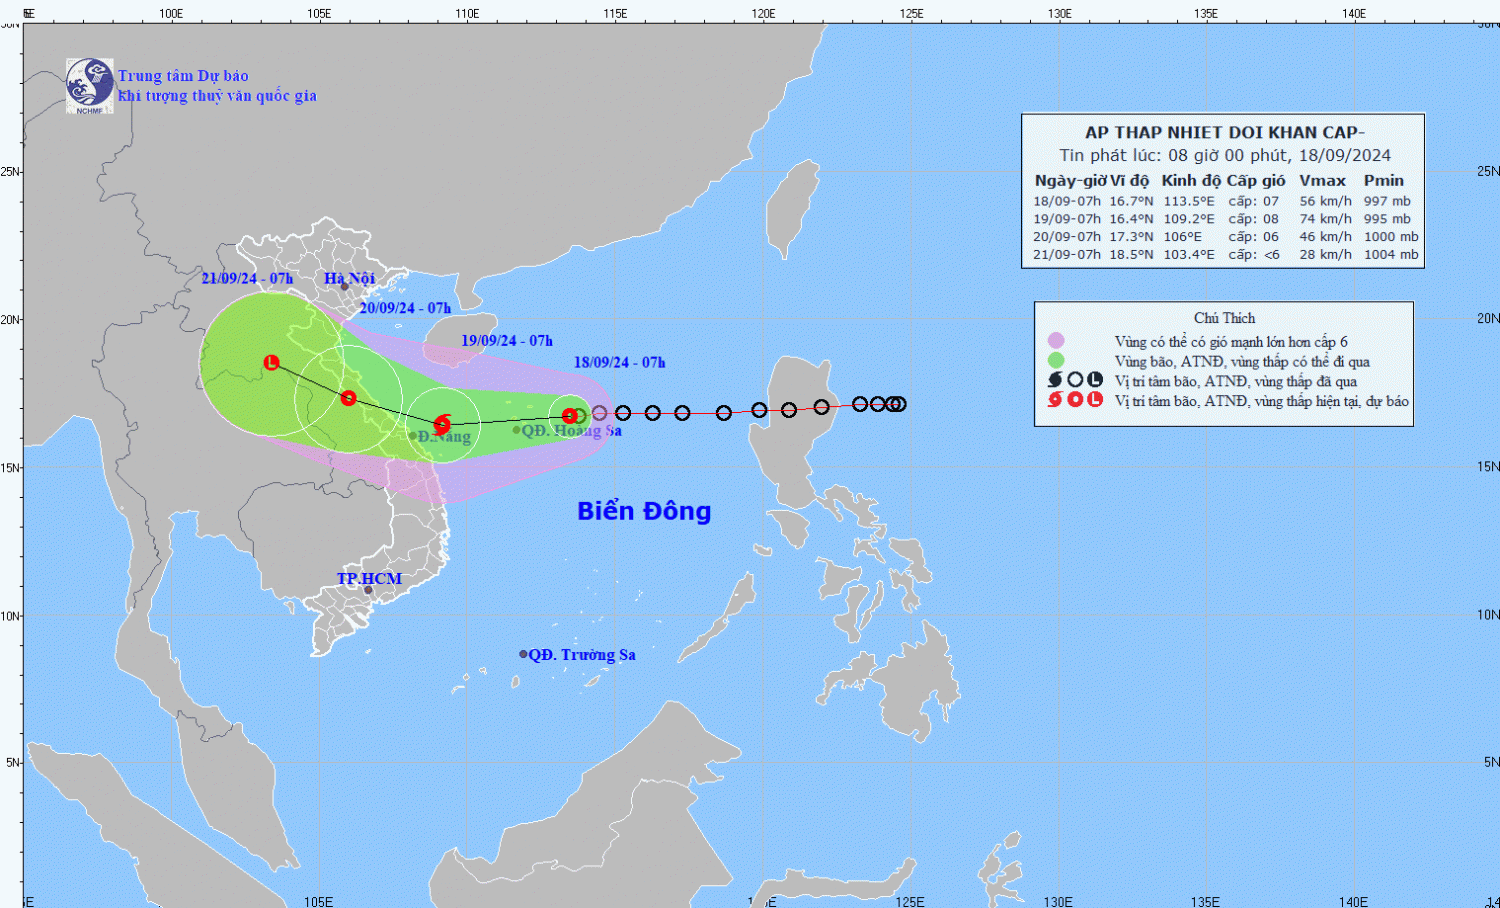Click the easternmost black past-track circle
The image size is (1500, 908).
(x=898, y=404)
